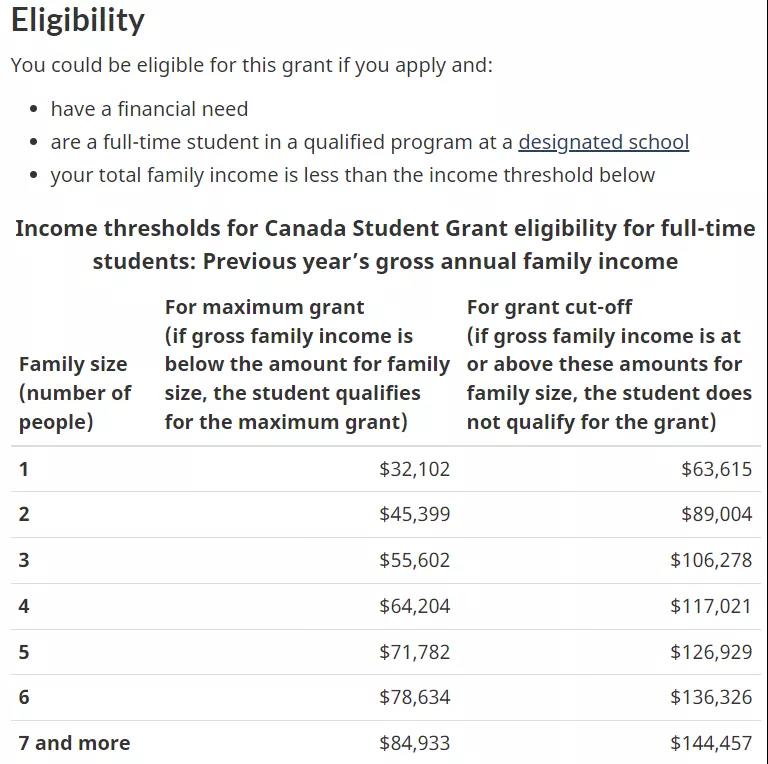Click the $106,278 cut-off amount
Image resolution: width=768 pixels, height=764 pixels.
pos(710,560)
